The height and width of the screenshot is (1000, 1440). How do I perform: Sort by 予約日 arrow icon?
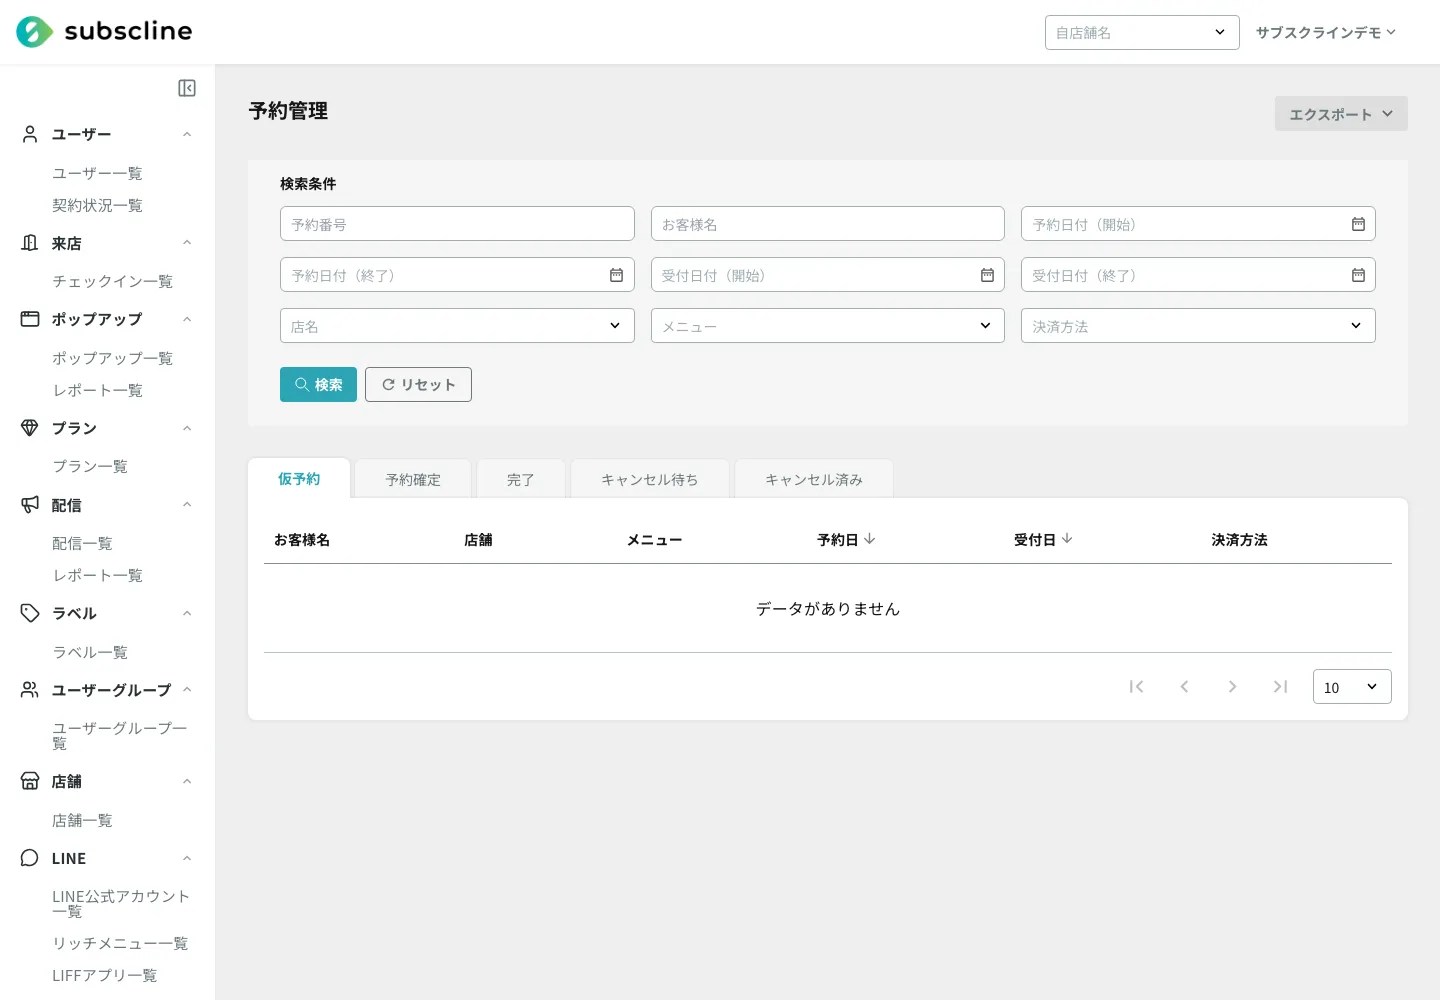870,539
